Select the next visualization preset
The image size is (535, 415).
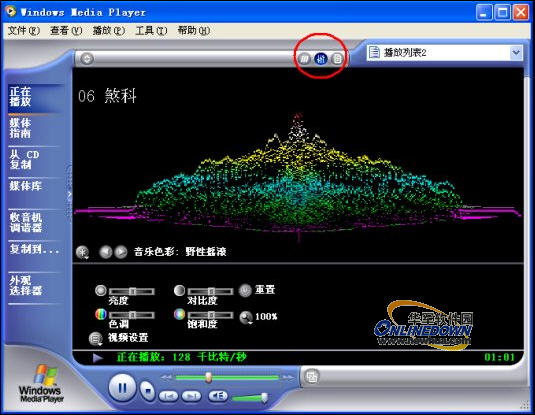tap(120, 252)
